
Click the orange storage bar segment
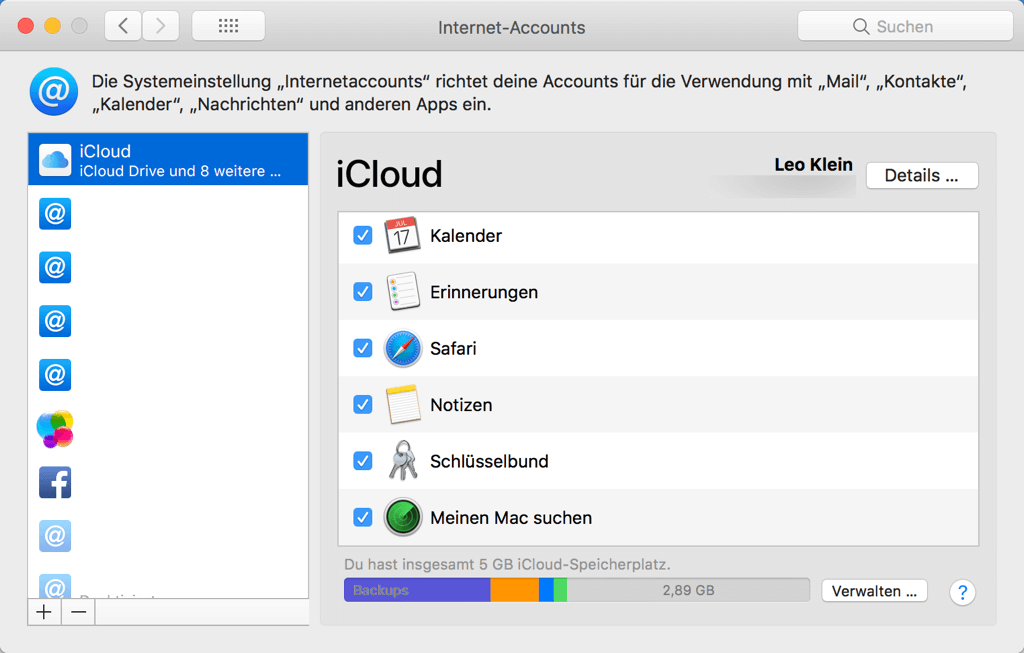tap(515, 590)
